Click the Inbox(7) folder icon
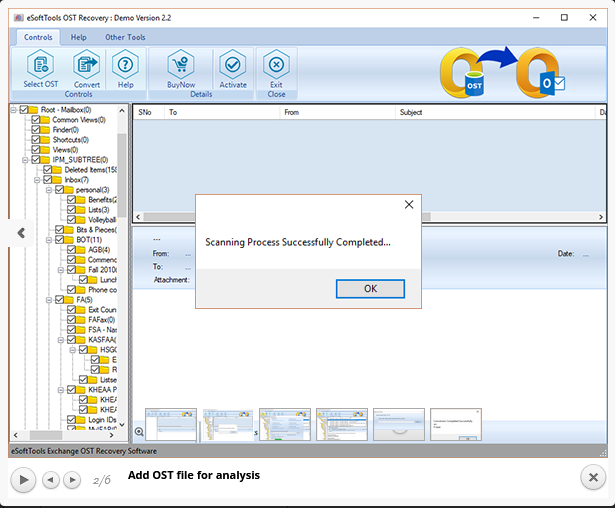The height and width of the screenshot is (508, 615). (57, 180)
